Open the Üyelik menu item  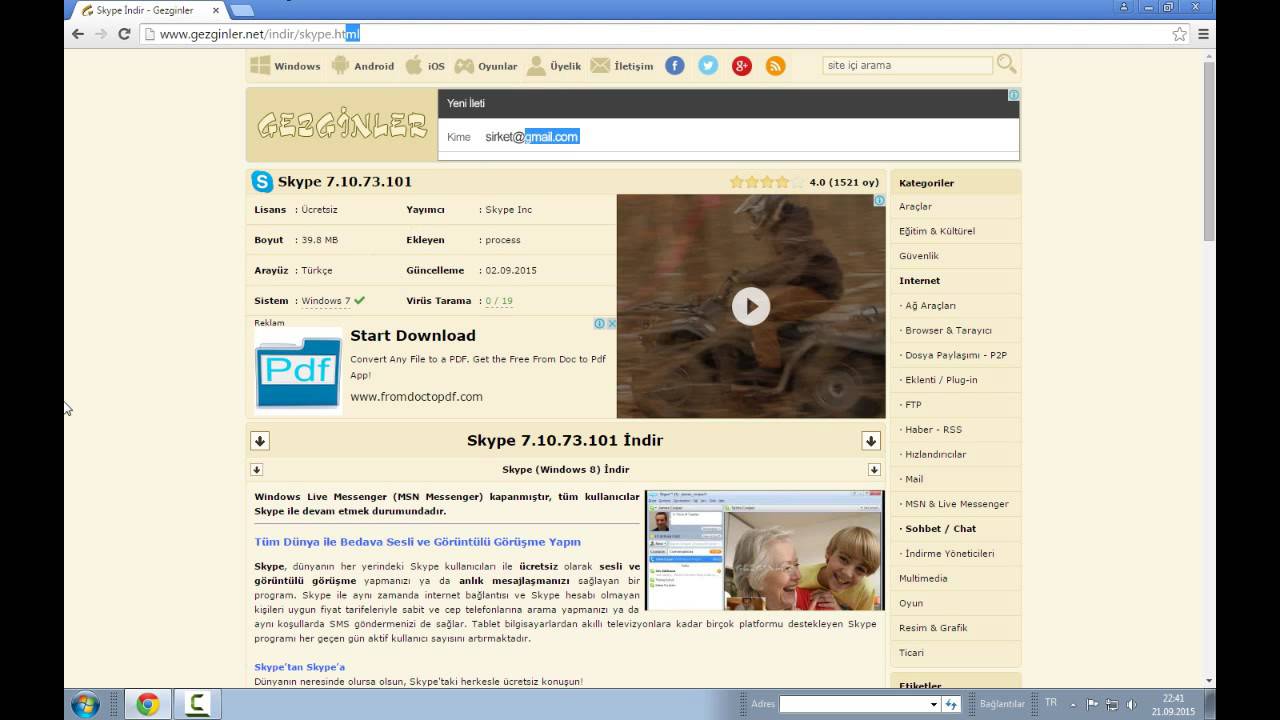tap(554, 66)
